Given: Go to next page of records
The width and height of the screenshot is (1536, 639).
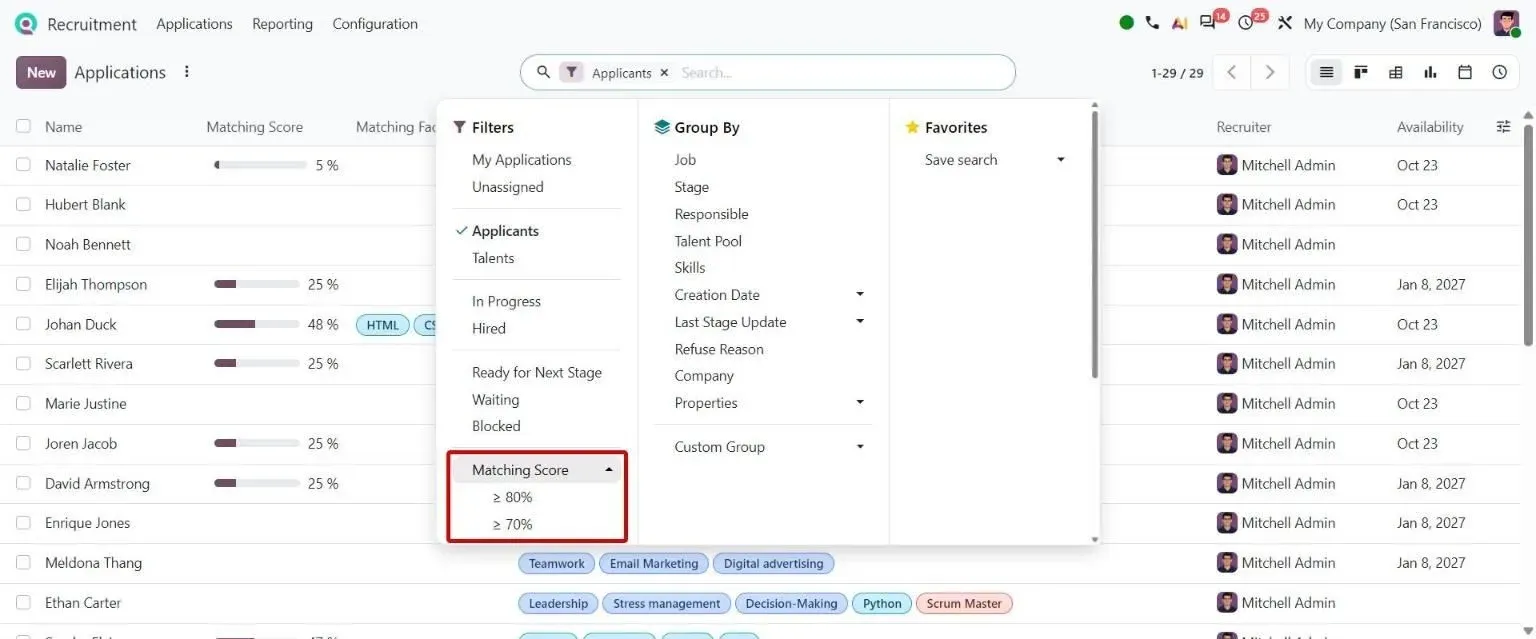Looking at the screenshot, I should coord(1270,72).
